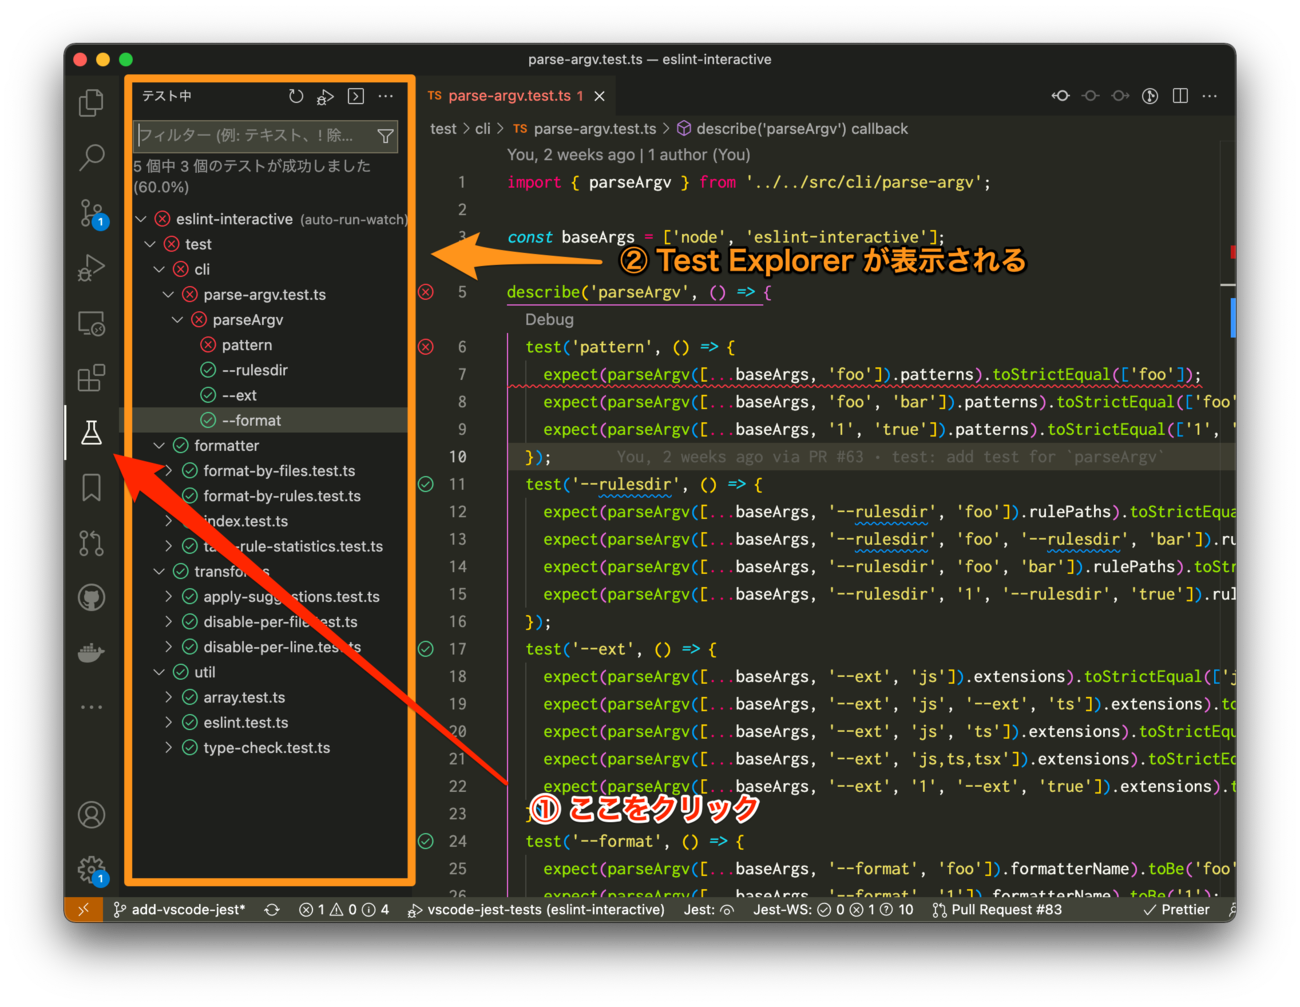Collapse the cli folder node
1300x1007 pixels.
pyautogui.click(x=159, y=269)
